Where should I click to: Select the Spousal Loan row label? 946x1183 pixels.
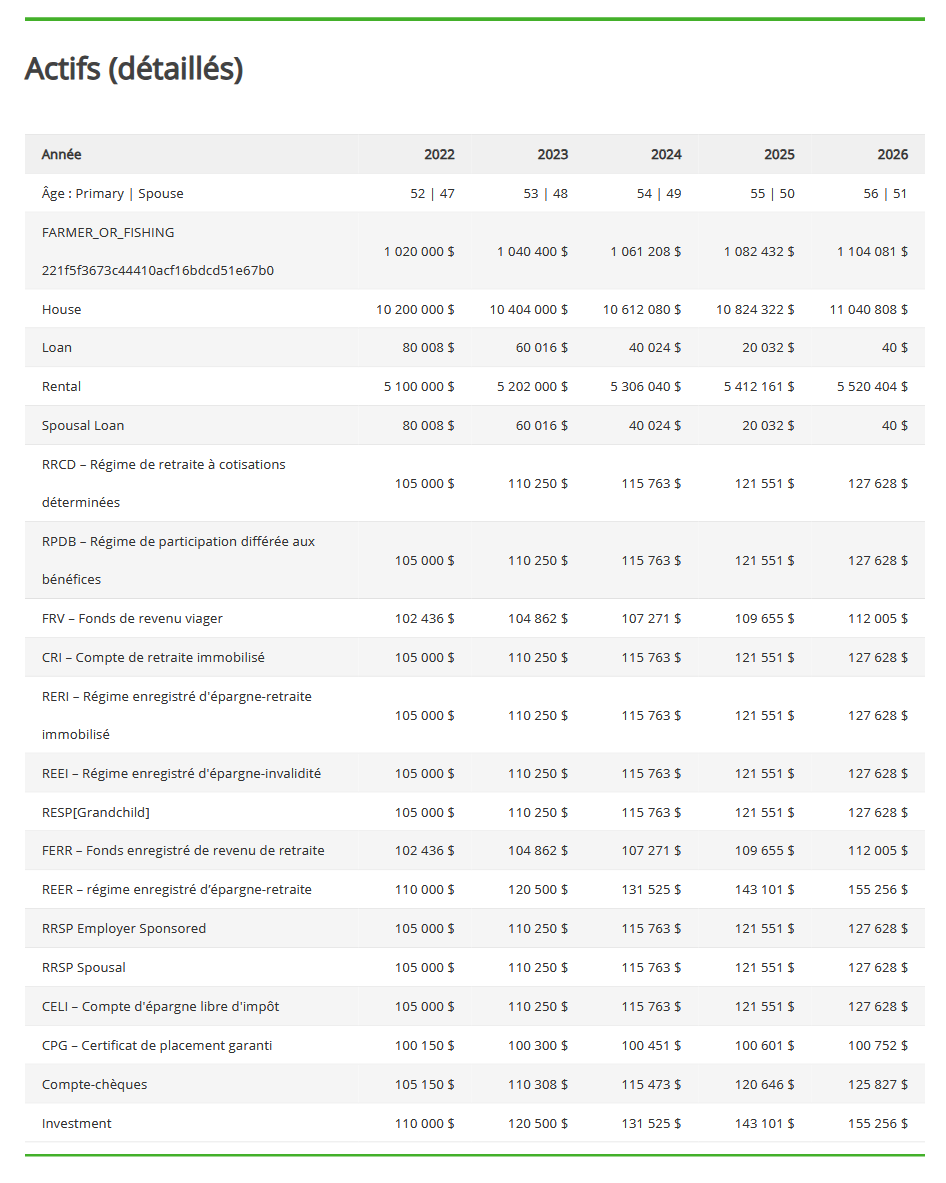(x=83, y=425)
